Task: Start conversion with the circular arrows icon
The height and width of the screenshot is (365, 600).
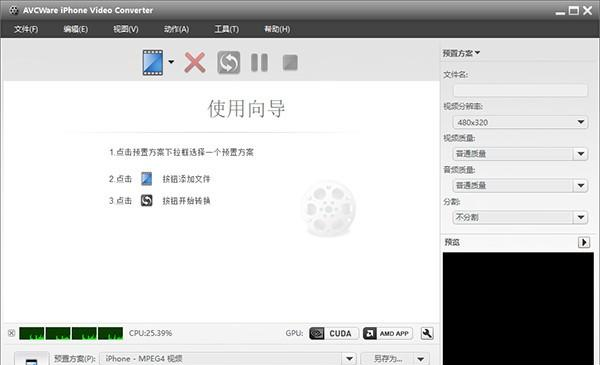Action: 228,62
